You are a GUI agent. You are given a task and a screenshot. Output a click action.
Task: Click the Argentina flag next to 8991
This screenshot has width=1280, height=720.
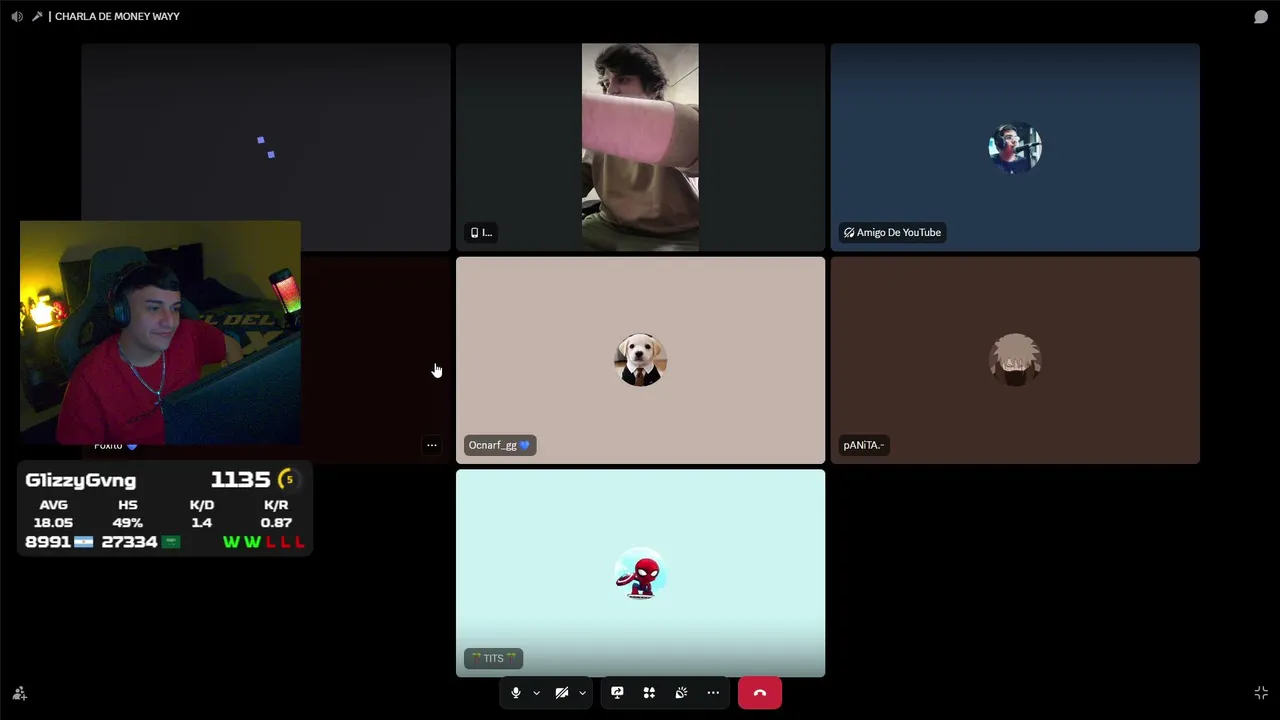(x=84, y=542)
